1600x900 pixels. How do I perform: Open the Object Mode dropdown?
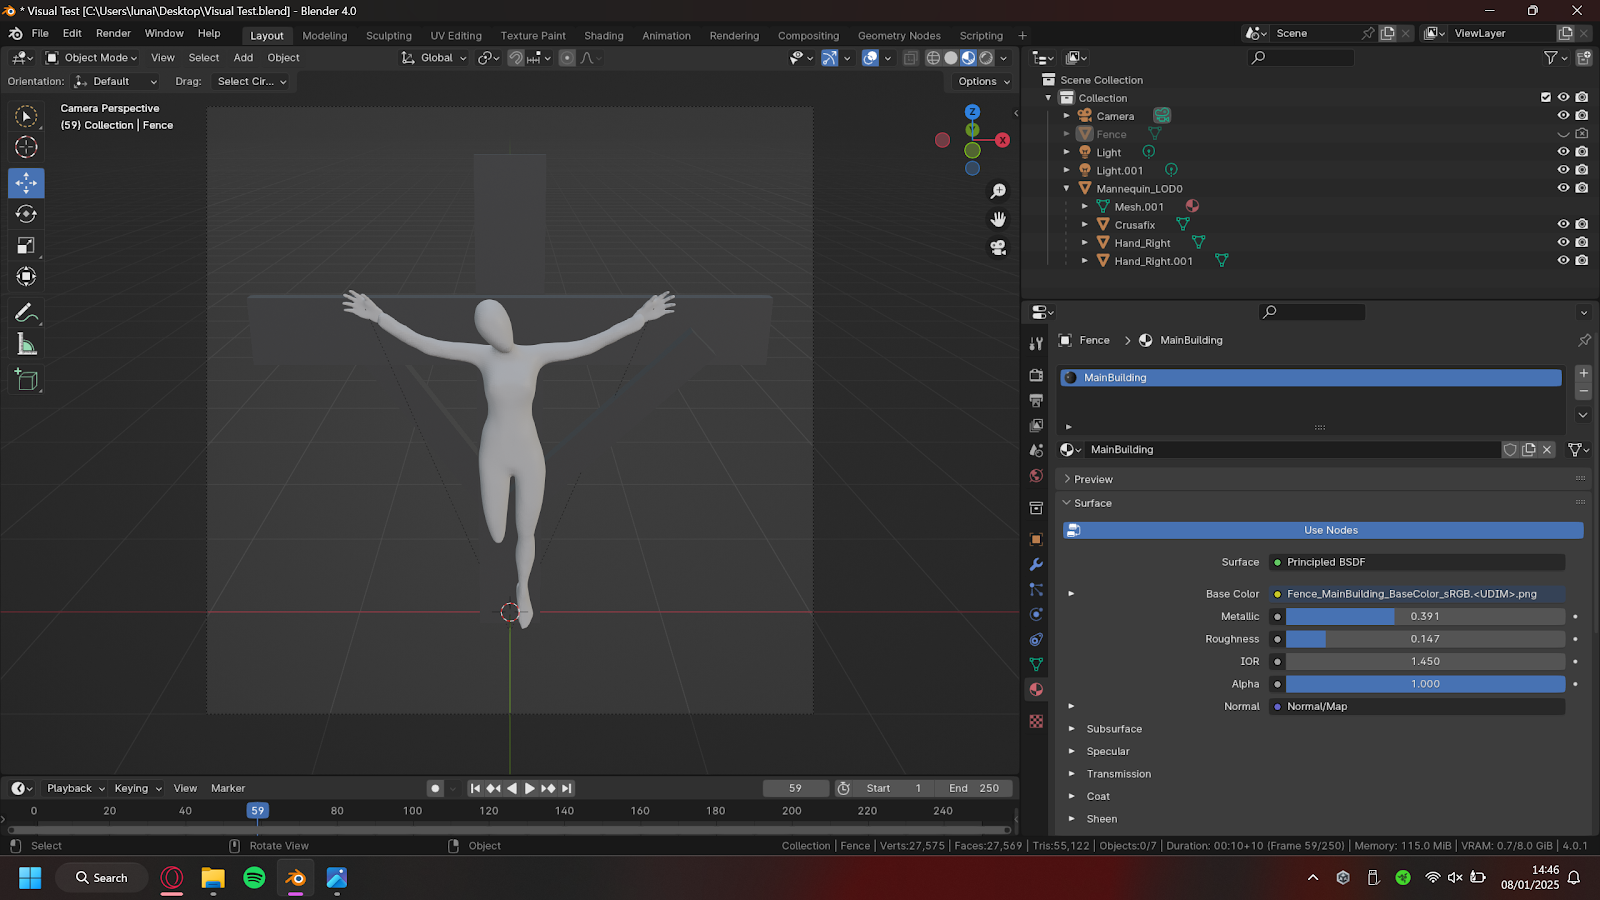pyautogui.click(x=92, y=58)
